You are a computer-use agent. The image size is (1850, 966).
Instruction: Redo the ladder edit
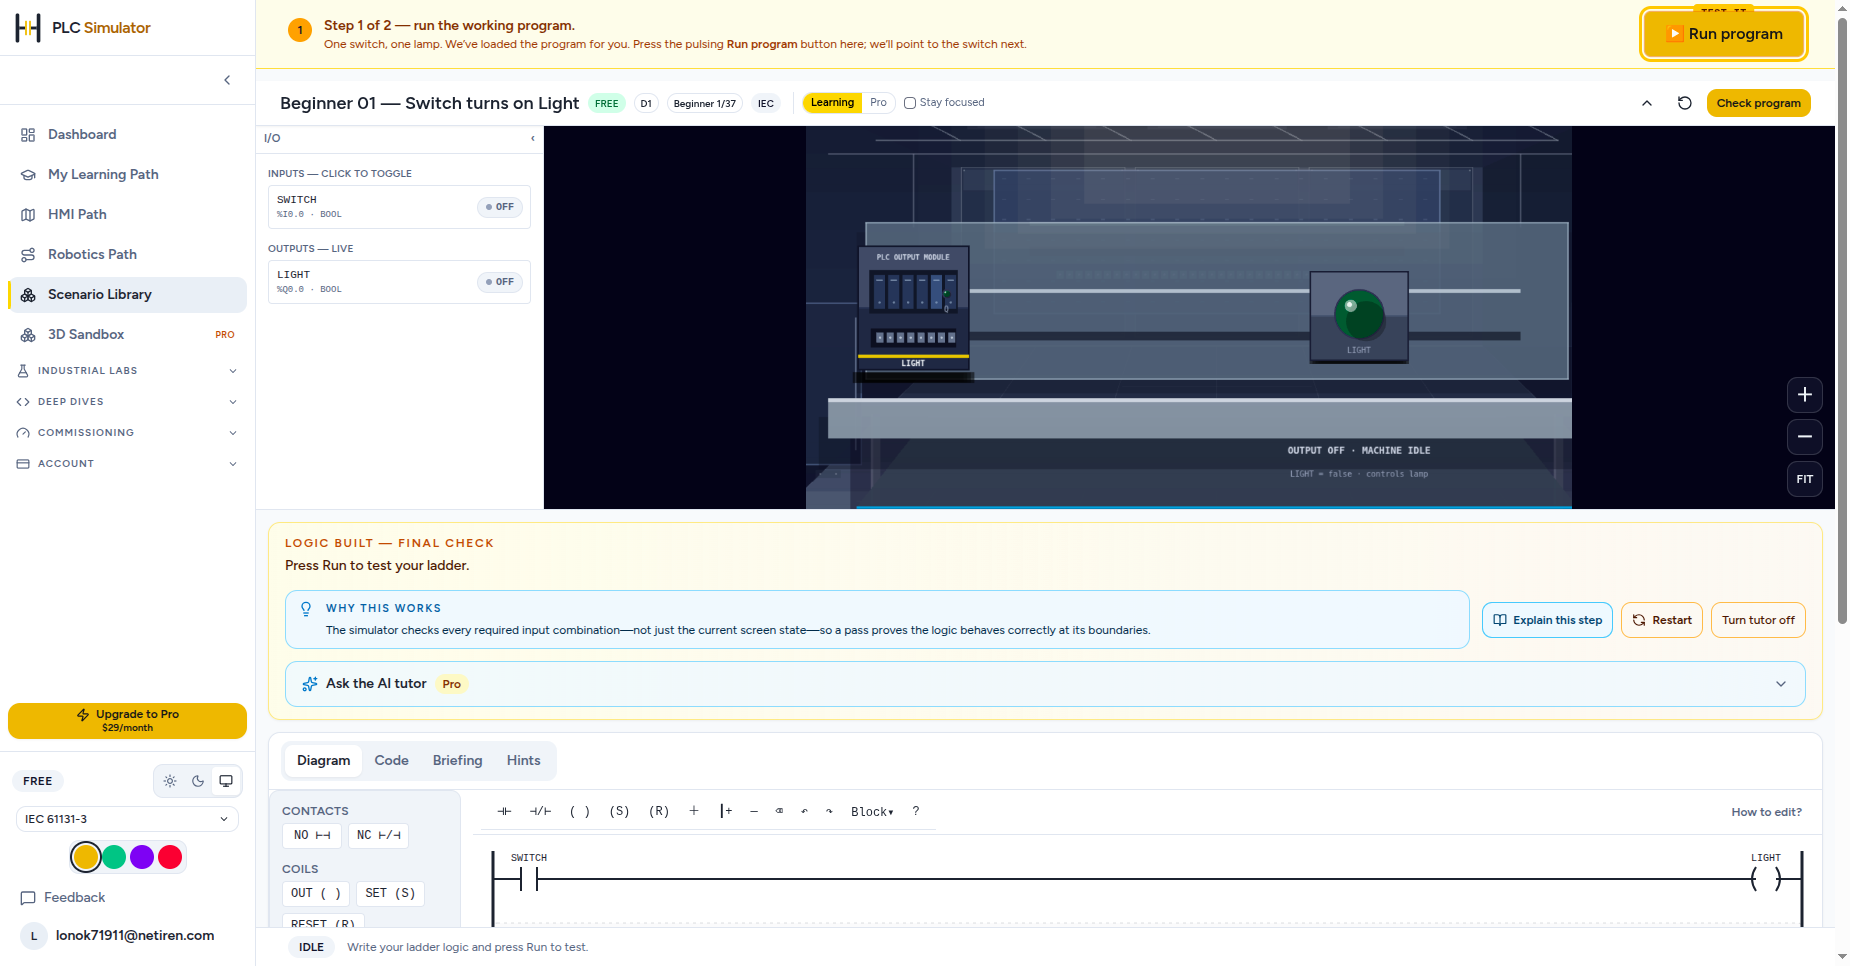(x=829, y=811)
